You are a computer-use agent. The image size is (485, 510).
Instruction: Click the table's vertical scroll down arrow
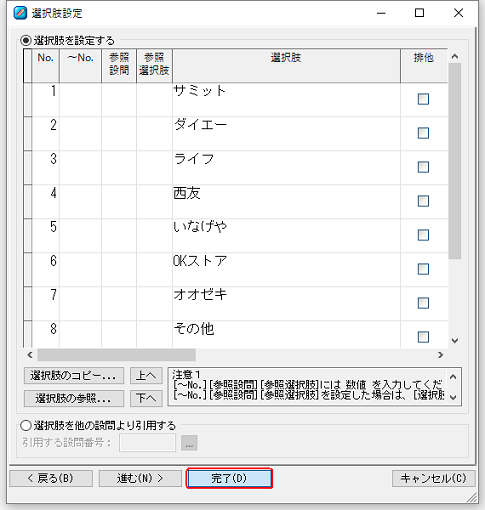tap(455, 340)
